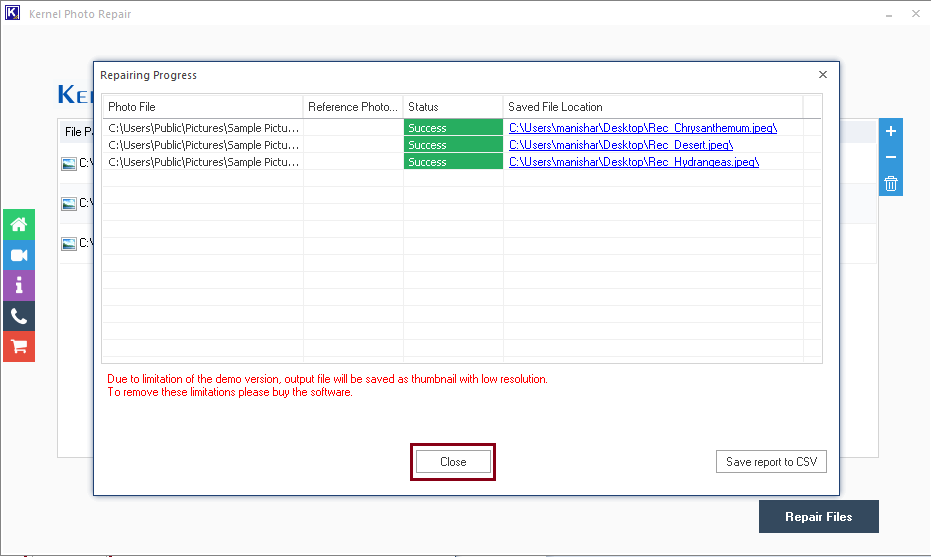The height and width of the screenshot is (557, 931).
Task: Open the phone contact sidebar icon
Action: coord(19,317)
